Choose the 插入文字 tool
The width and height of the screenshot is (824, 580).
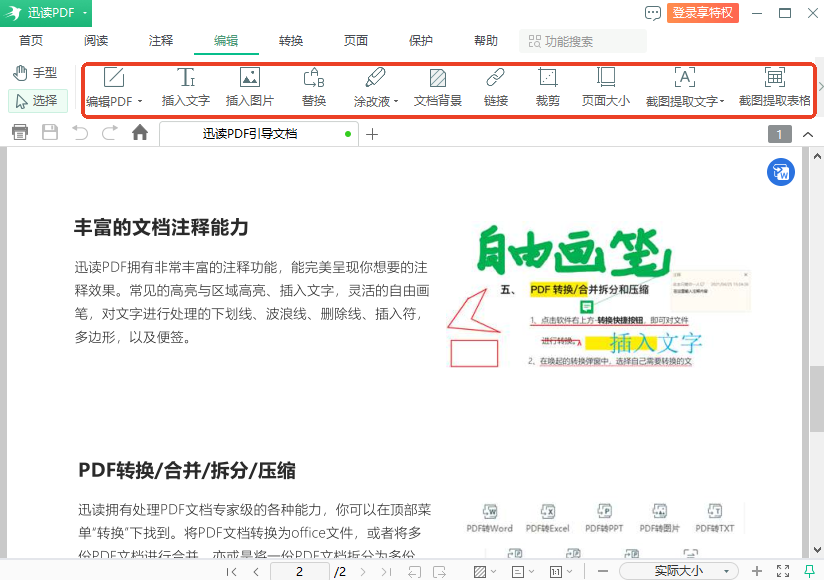click(x=186, y=88)
